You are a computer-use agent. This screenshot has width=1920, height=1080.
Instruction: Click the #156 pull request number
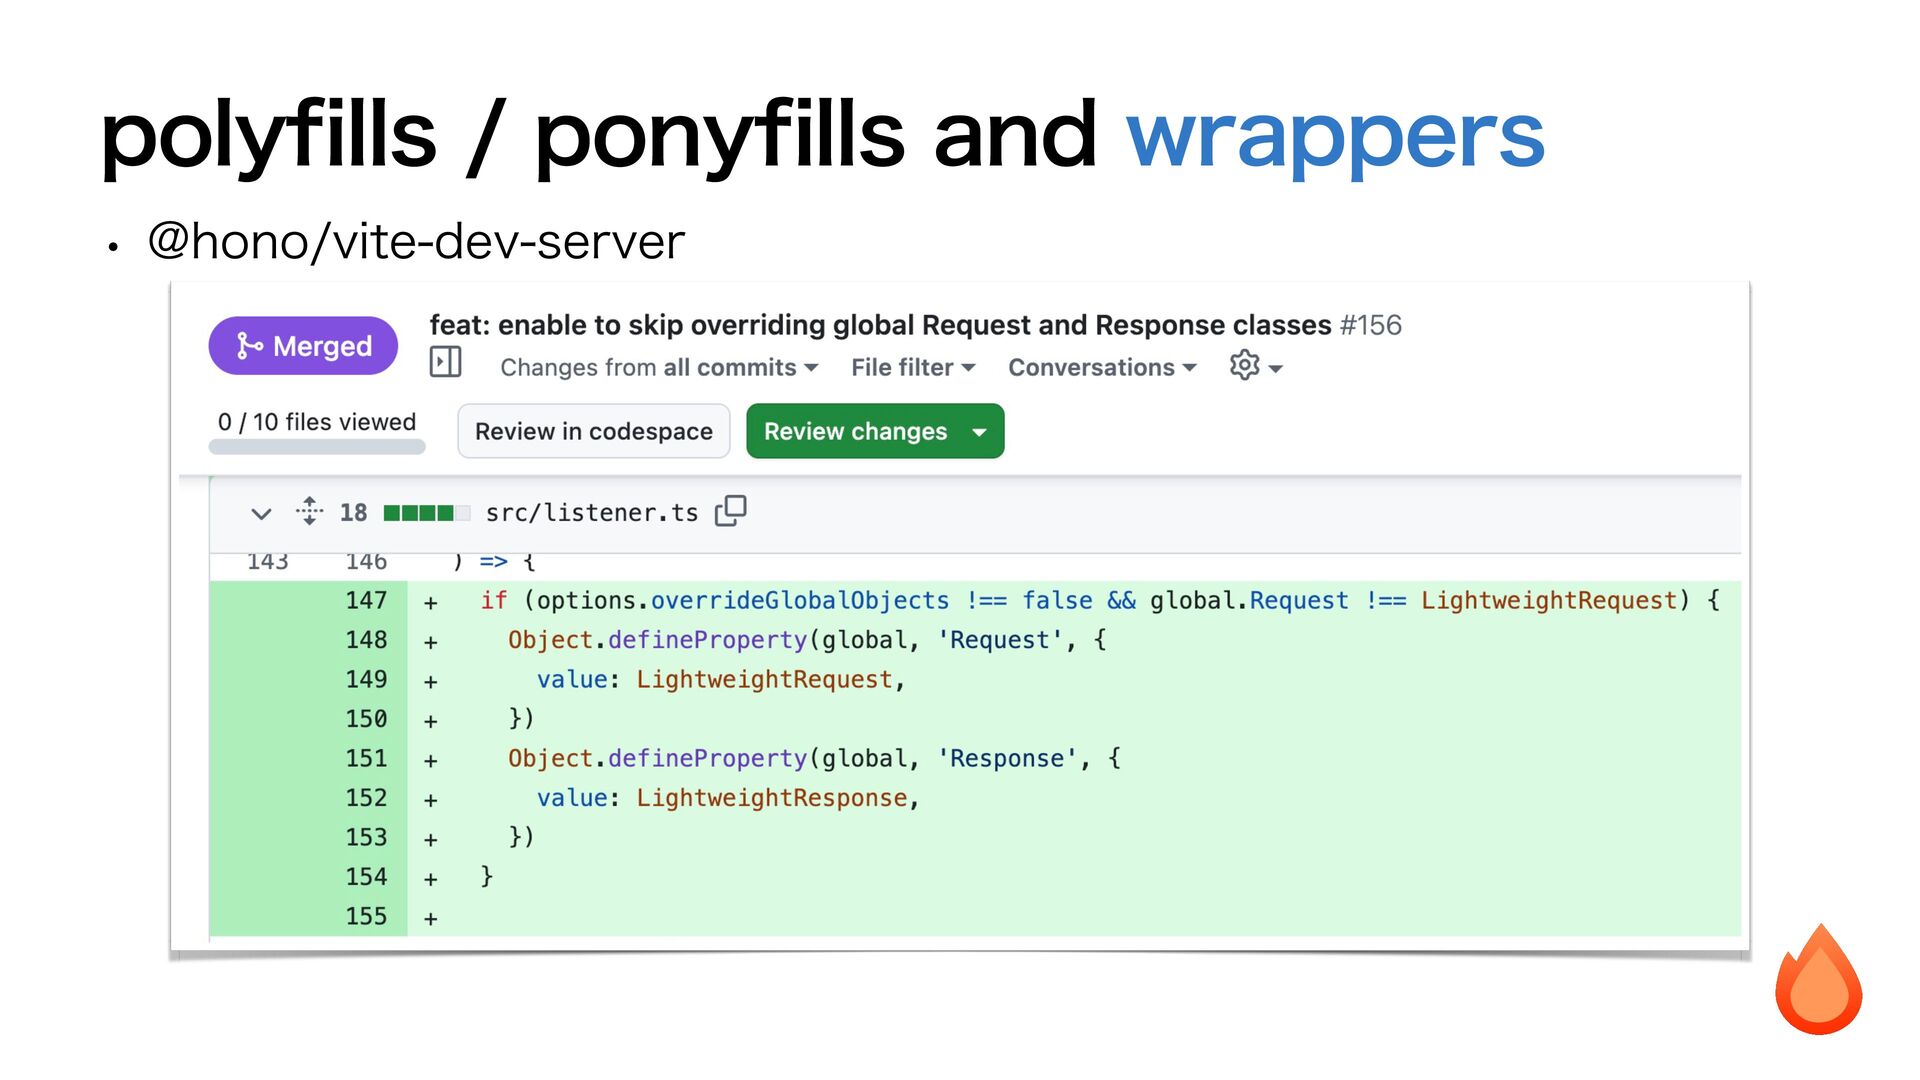click(1370, 326)
